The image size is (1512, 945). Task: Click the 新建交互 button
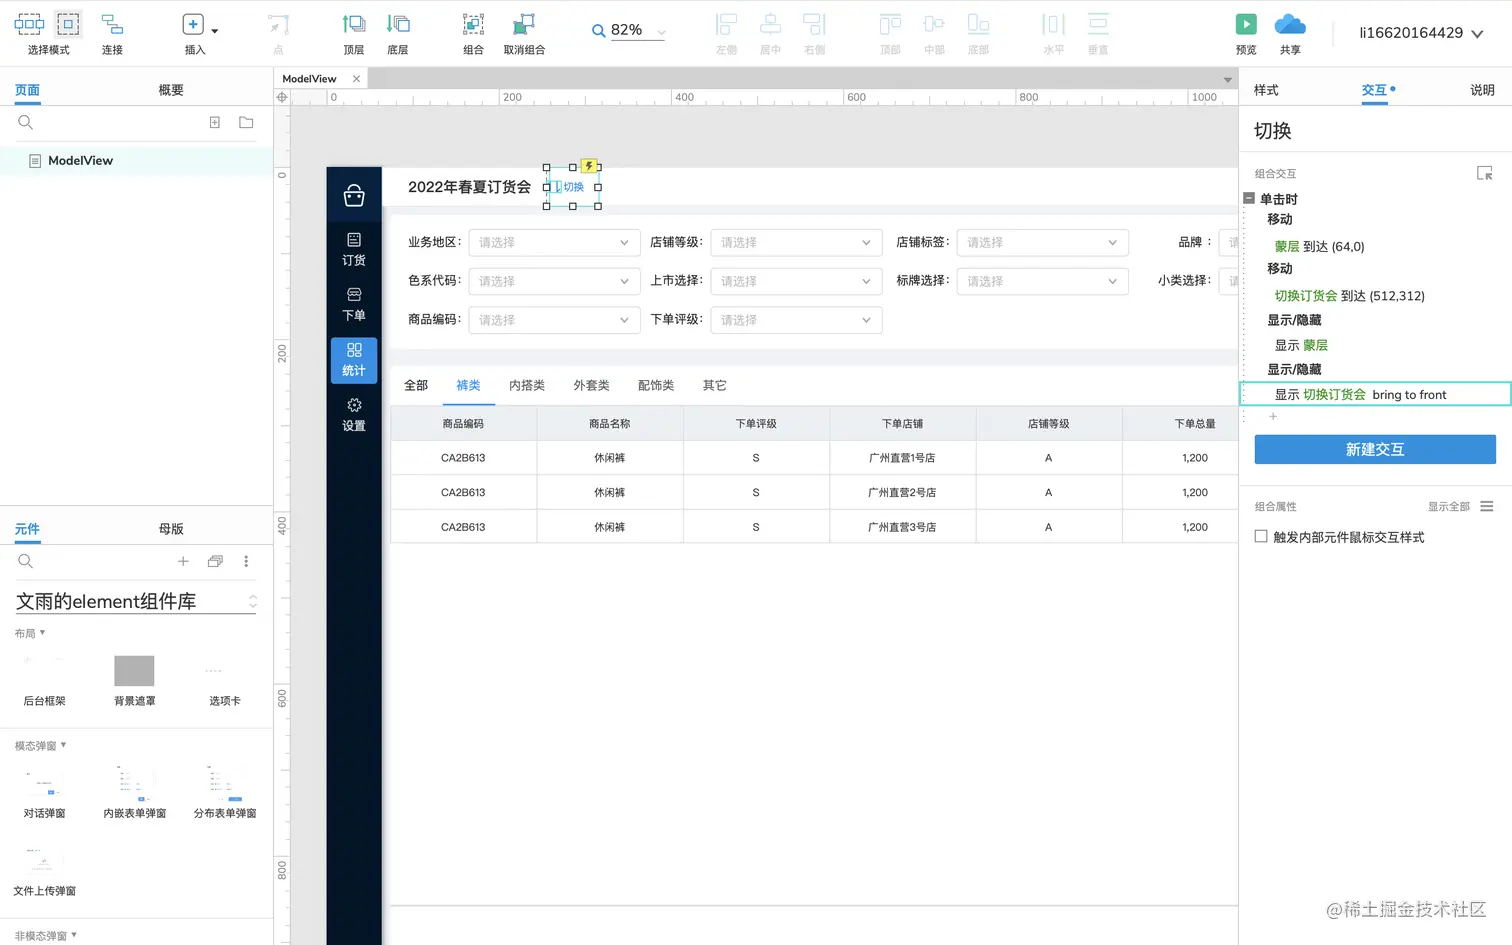click(1375, 449)
